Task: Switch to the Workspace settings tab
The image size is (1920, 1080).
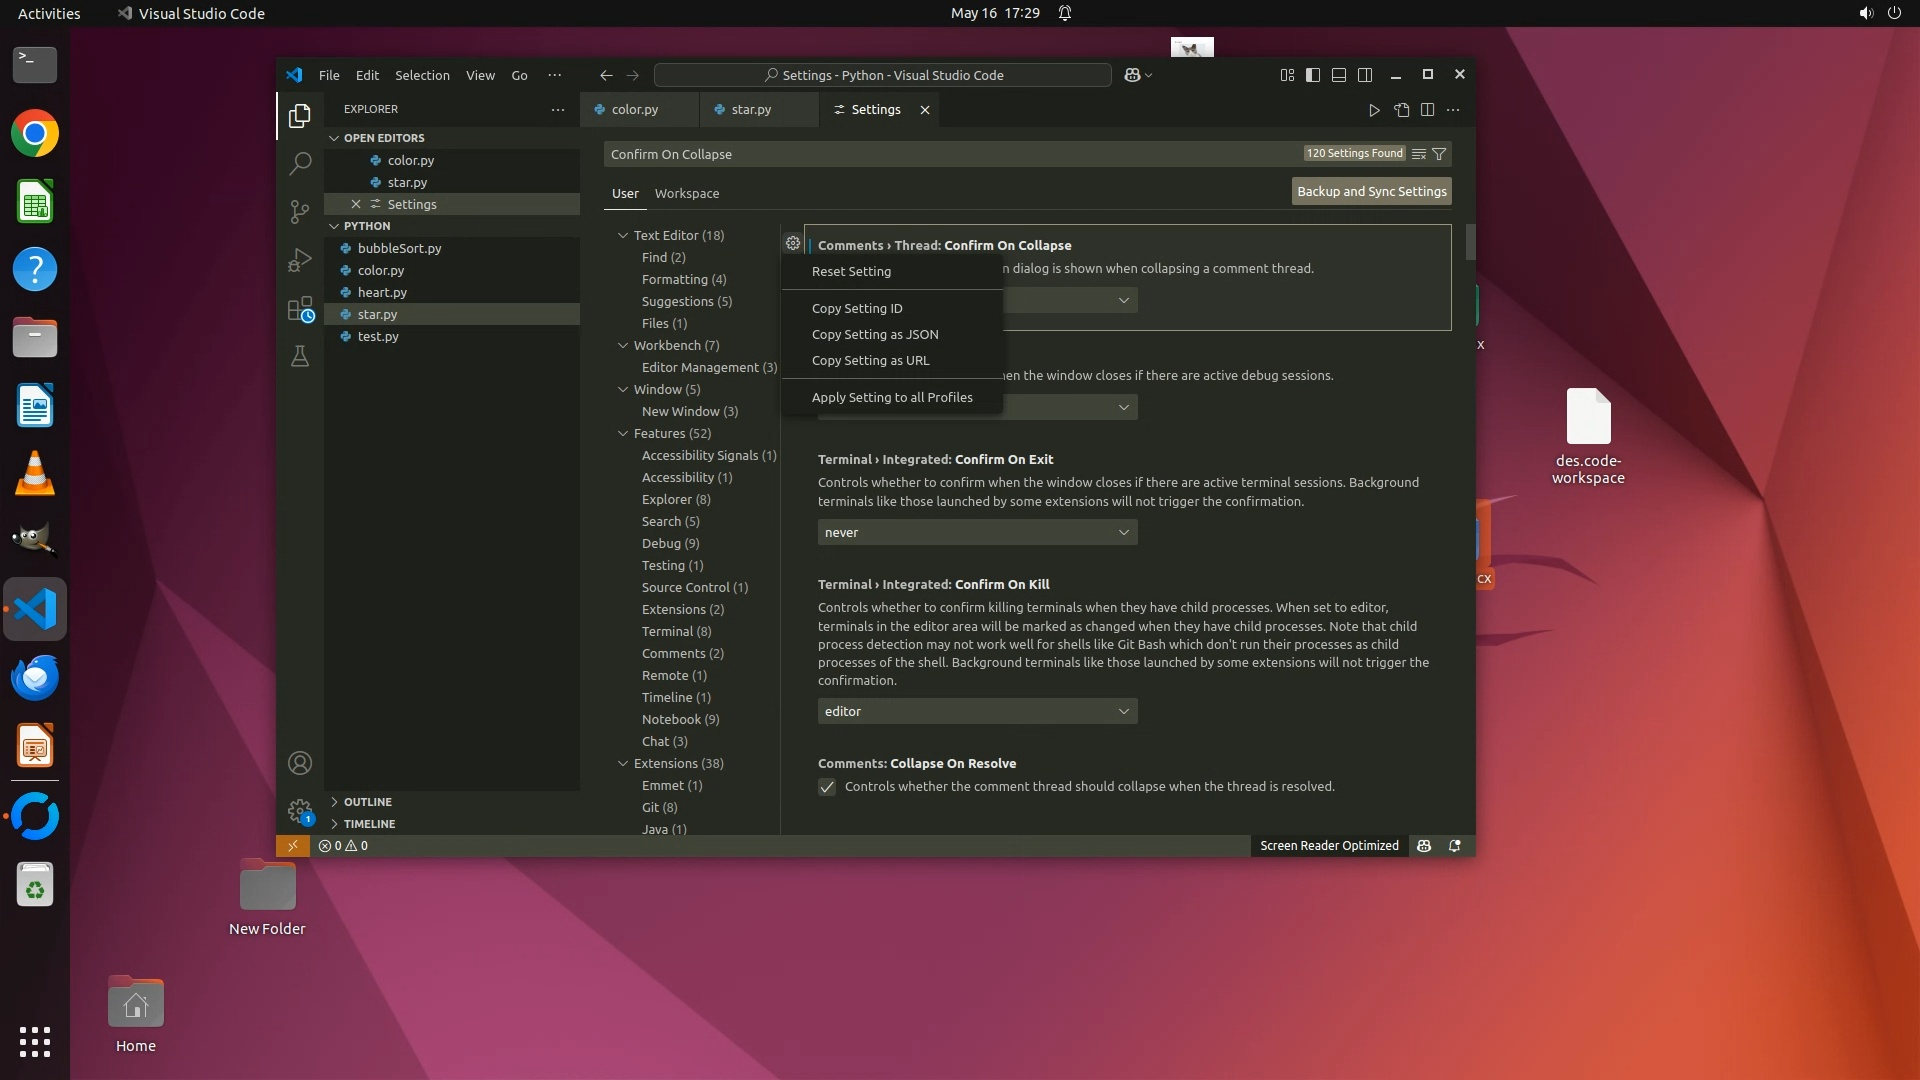Action: coord(686,194)
